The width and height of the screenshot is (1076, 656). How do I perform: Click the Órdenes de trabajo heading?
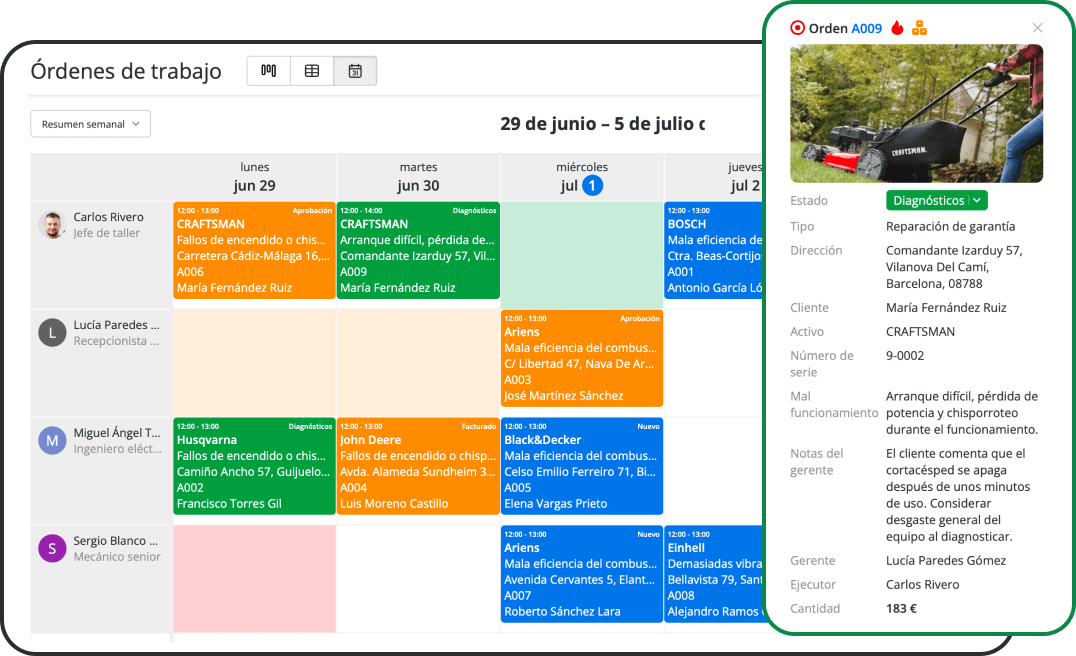(x=126, y=71)
